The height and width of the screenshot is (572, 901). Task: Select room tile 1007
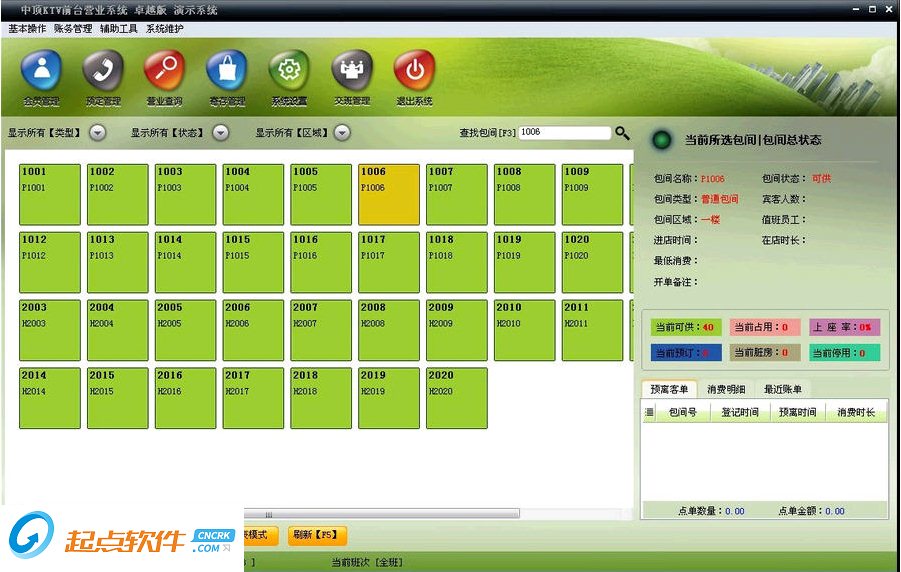[457, 194]
